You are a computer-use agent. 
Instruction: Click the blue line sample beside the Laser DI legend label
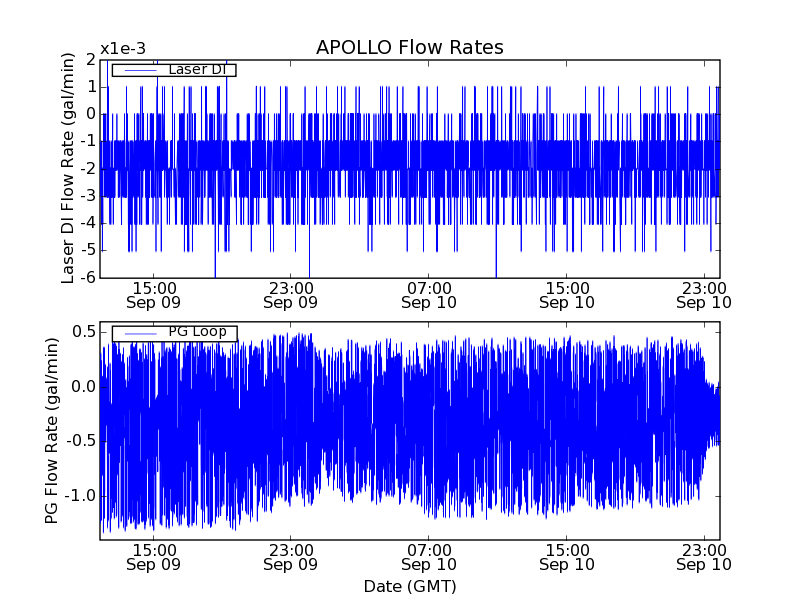[138, 70]
